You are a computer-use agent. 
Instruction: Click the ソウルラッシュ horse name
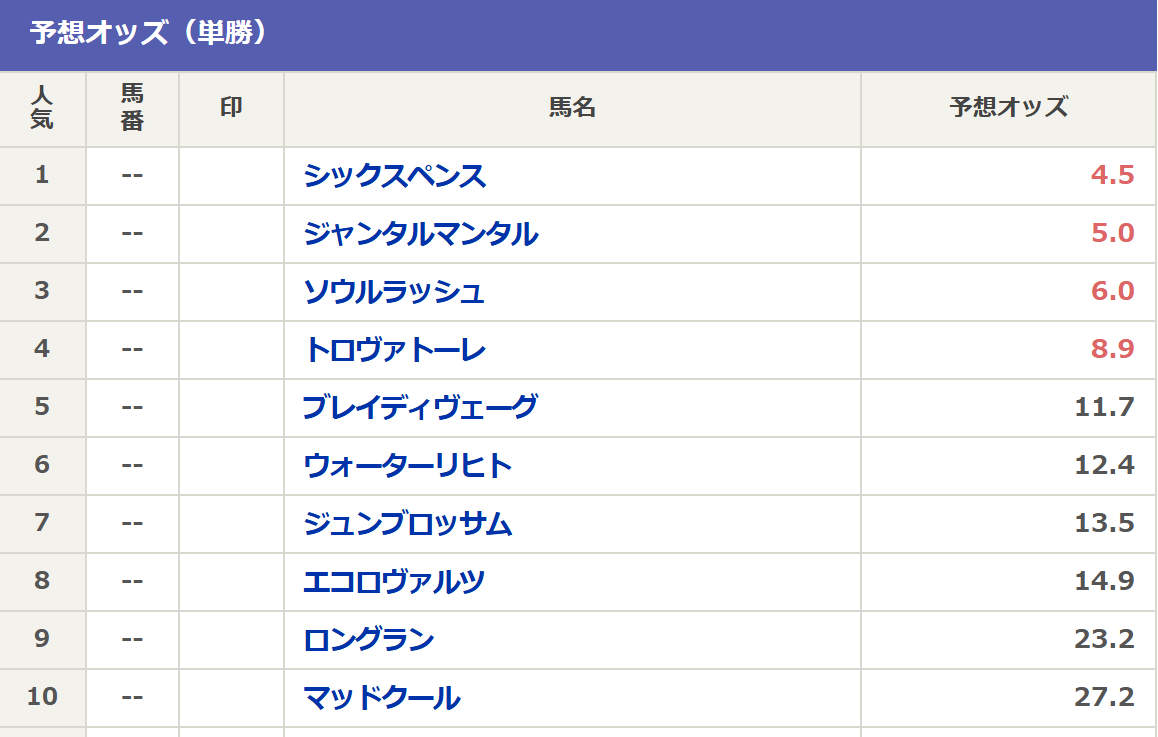[x=394, y=292]
